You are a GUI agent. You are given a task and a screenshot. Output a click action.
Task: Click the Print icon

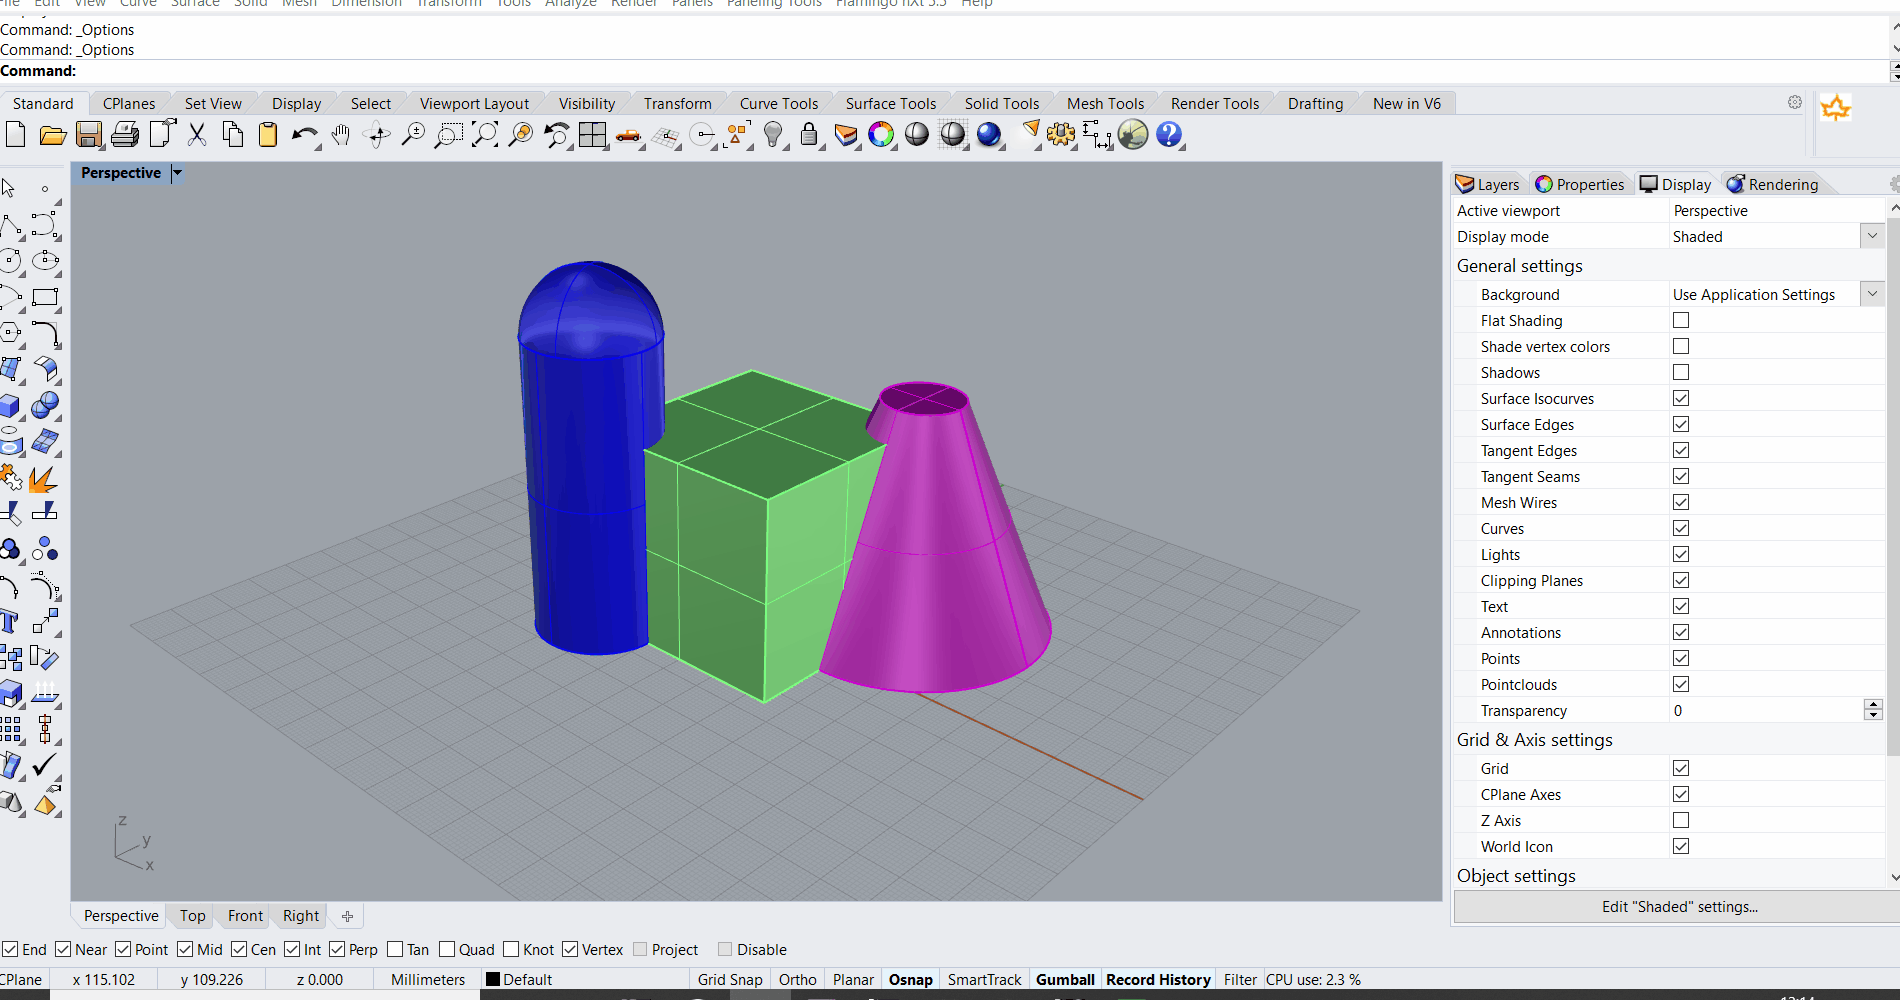(x=125, y=135)
